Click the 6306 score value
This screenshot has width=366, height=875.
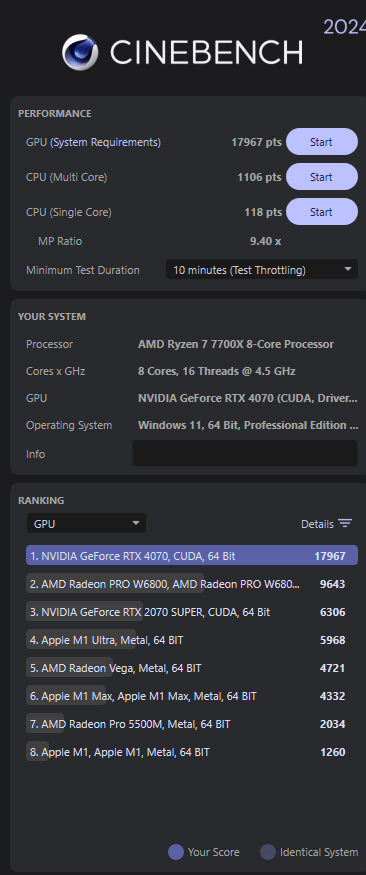click(333, 612)
